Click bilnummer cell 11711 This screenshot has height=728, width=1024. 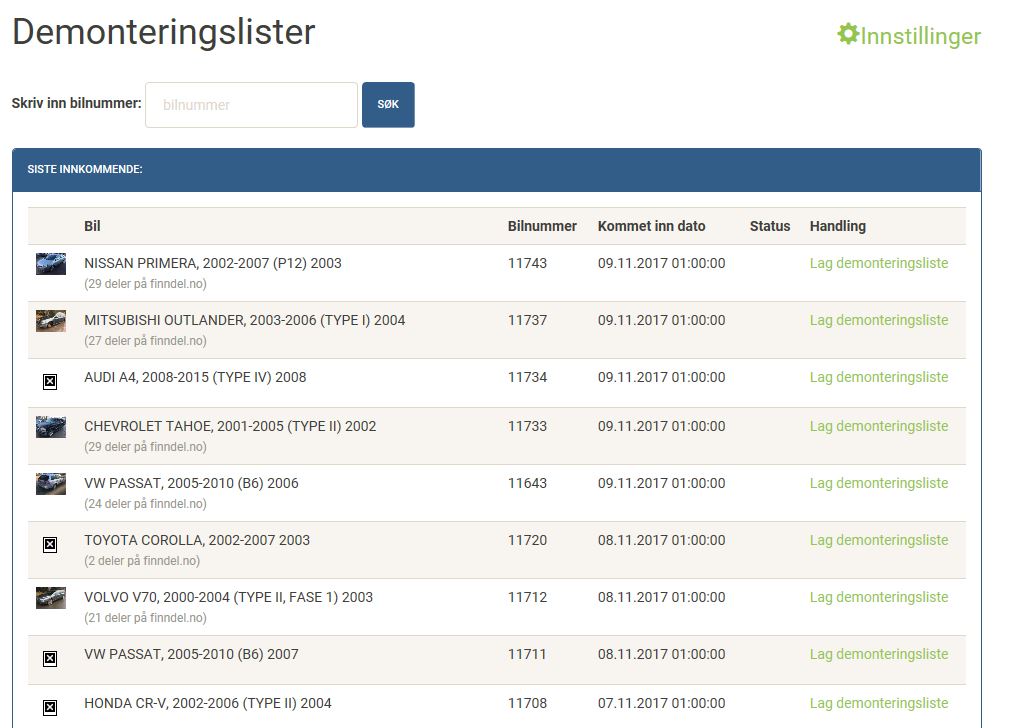[x=527, y=654]
